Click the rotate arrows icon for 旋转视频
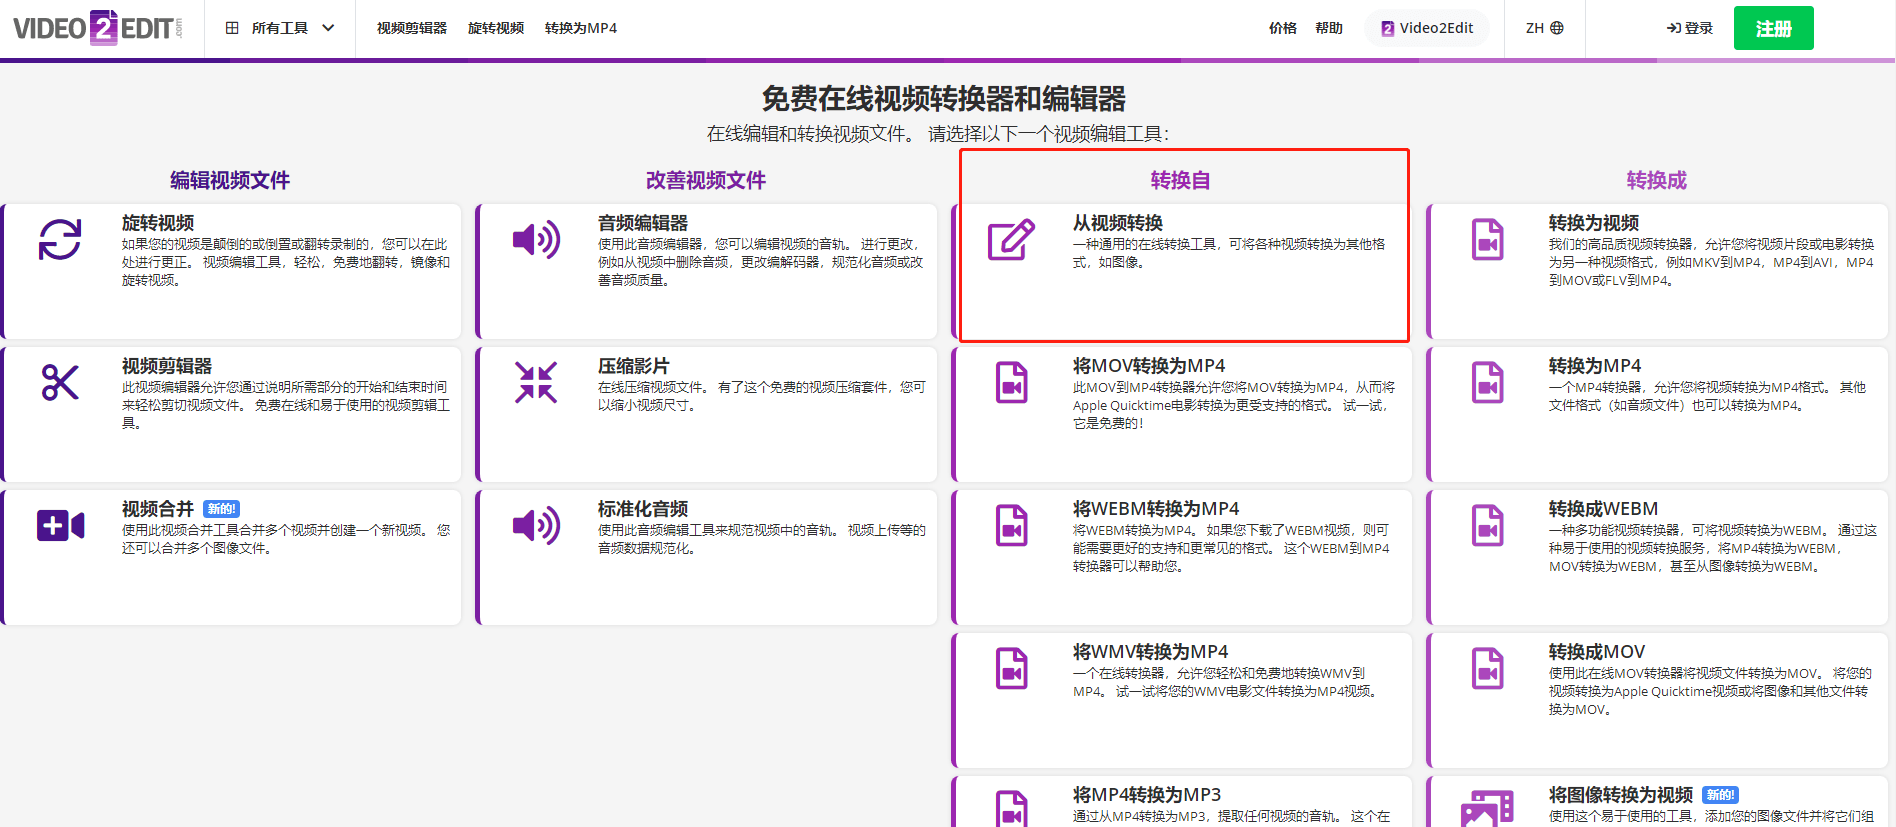The height and width of the screenshot is (827, 1896). point(60,240)
